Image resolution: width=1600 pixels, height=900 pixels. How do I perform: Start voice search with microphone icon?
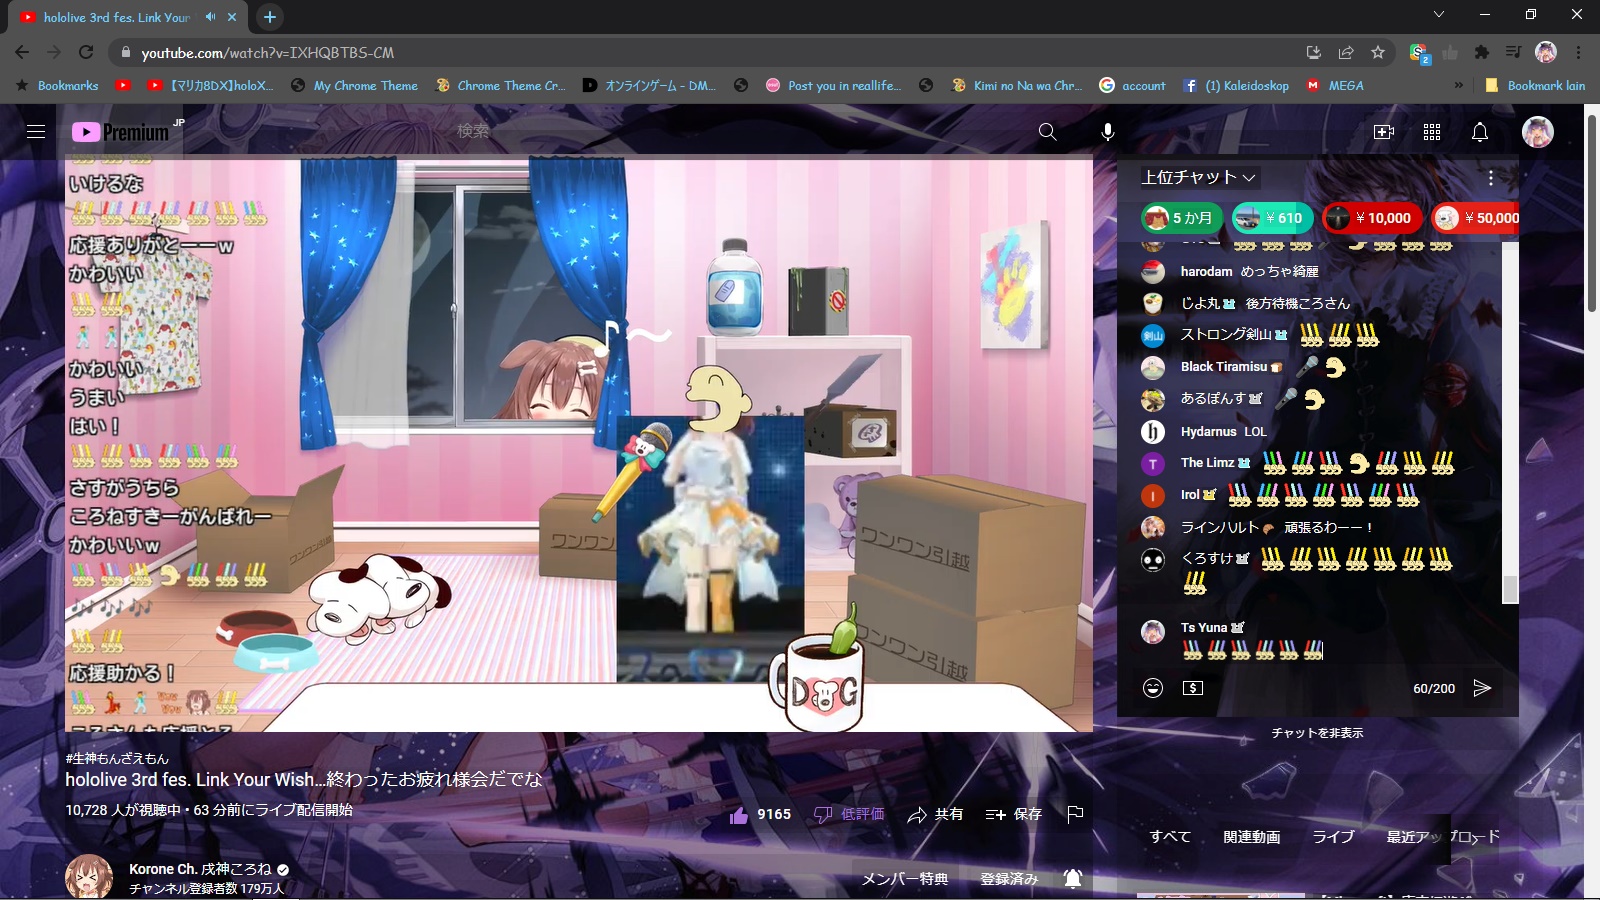(1108, 132)
